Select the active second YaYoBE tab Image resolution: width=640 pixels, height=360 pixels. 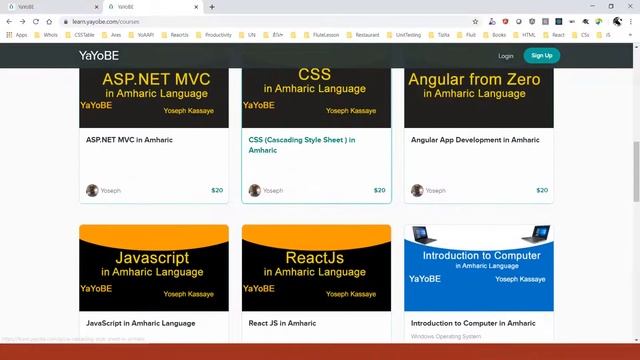tap(153, 7)
